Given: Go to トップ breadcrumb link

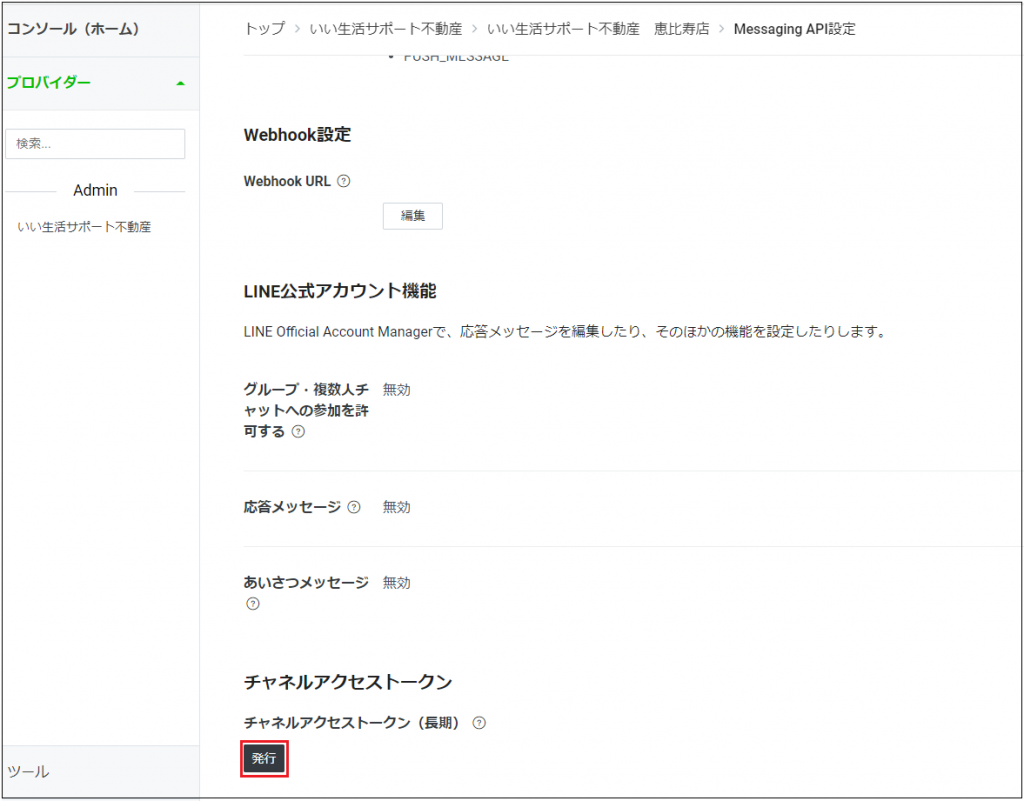Looking at the screenshot, I should pyautogui.click(x=264, y=29).
